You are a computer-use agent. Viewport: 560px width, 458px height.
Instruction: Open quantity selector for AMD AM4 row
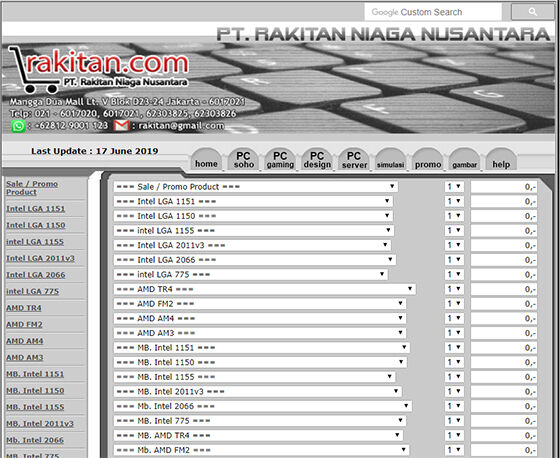pos(454,318)
